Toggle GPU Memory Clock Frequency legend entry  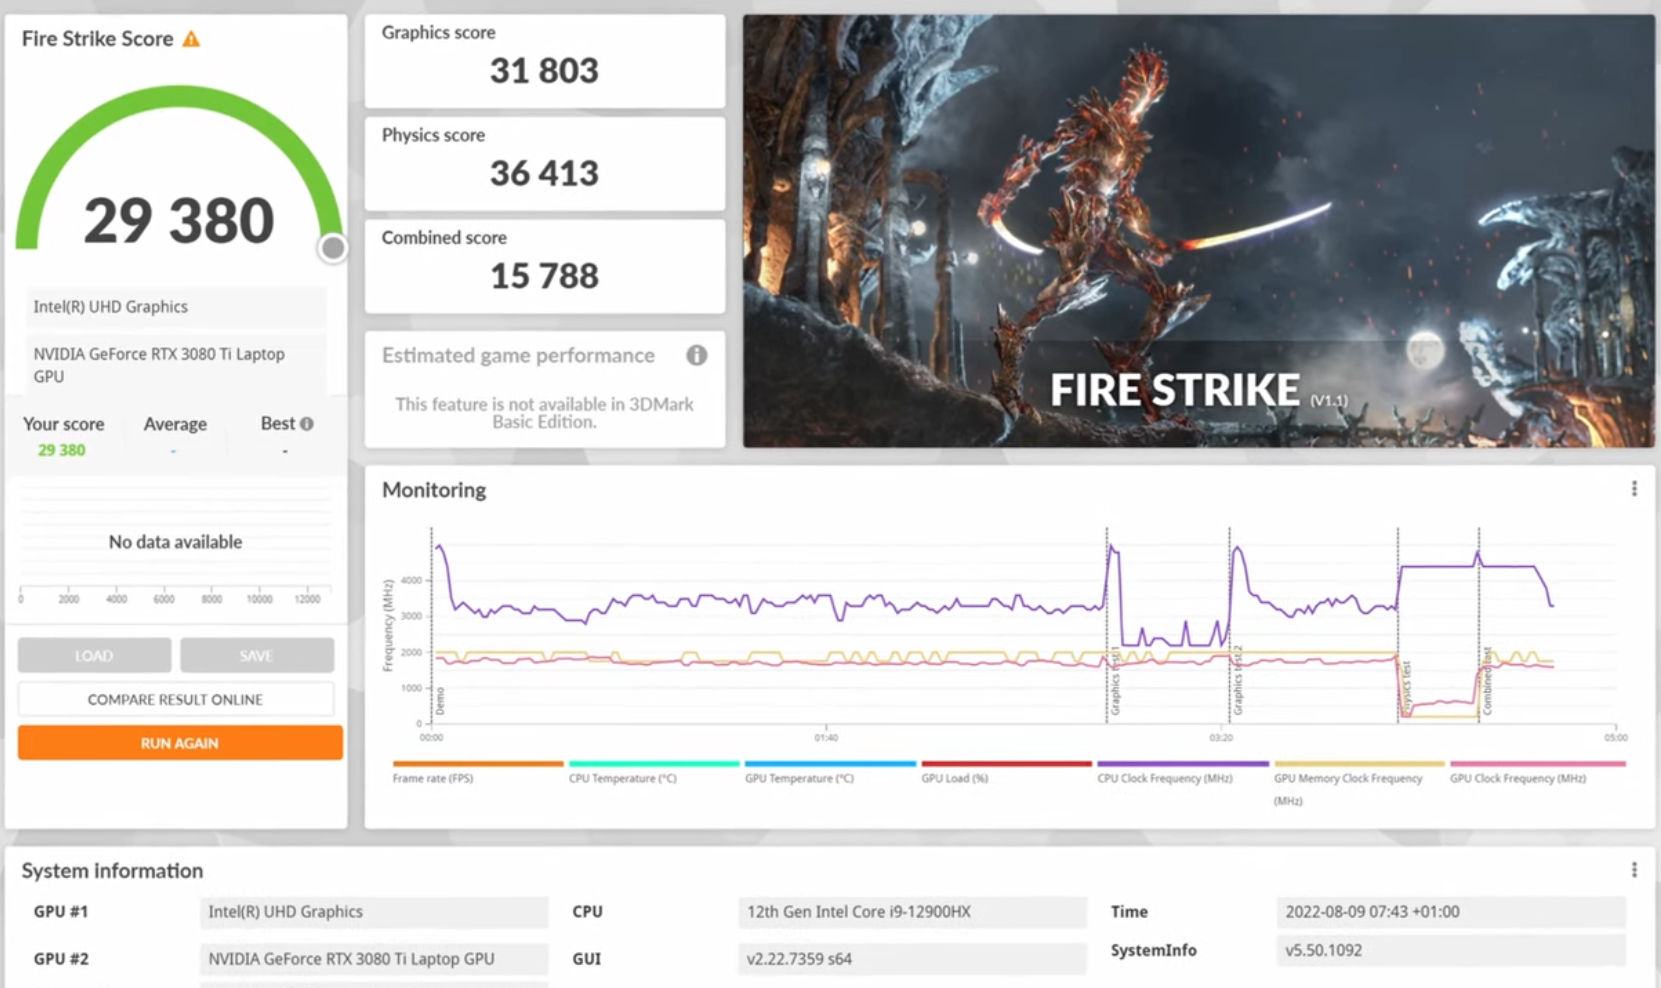coord(1359,783)
